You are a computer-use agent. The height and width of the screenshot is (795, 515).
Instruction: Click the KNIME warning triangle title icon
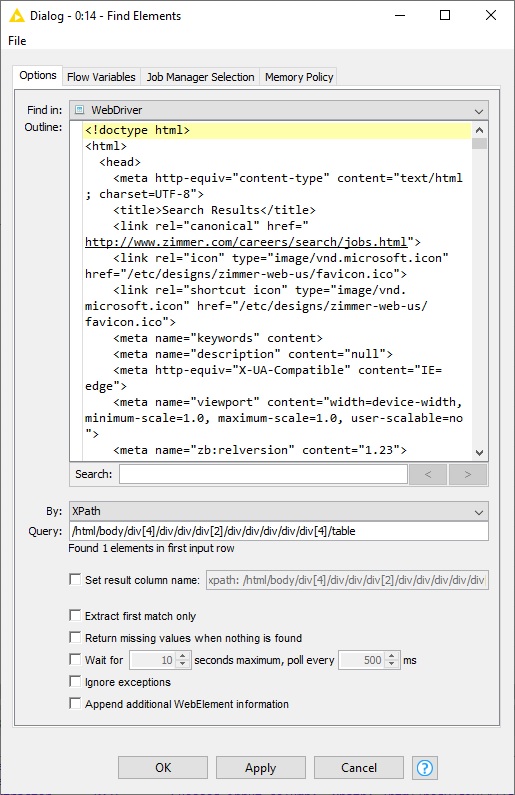click(x=17, y=15)
